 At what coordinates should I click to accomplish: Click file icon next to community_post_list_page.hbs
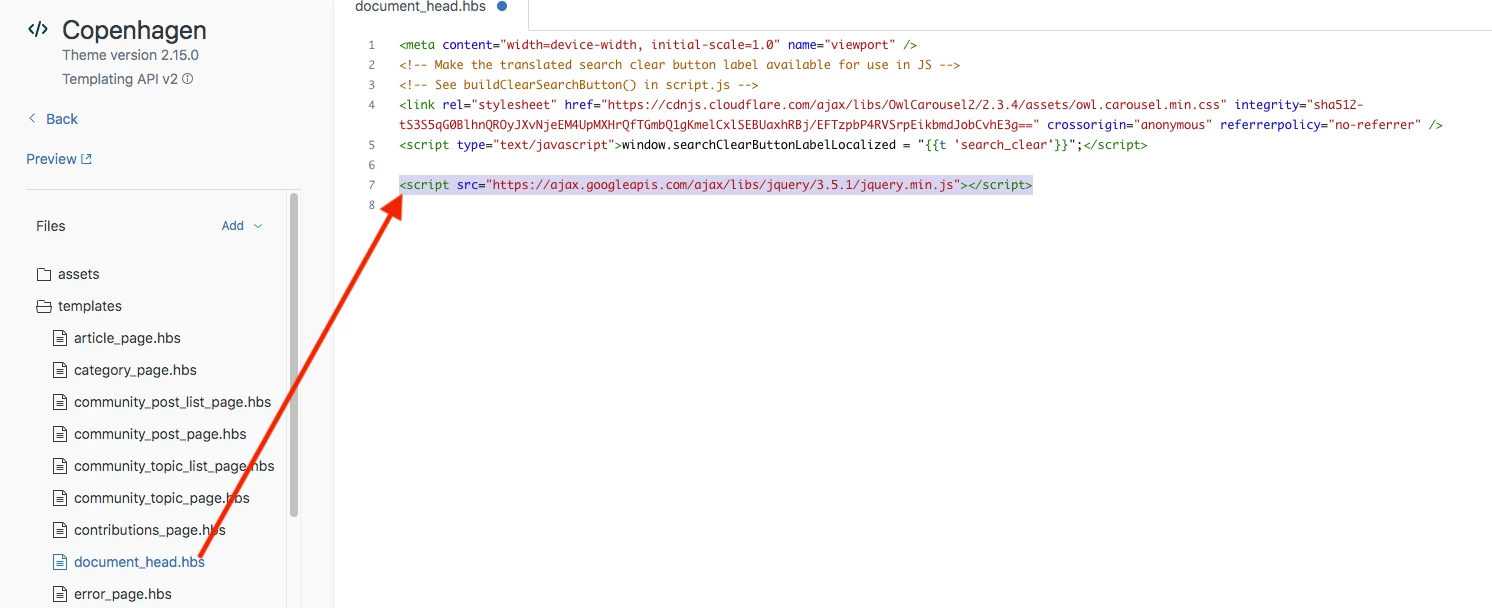60,402
